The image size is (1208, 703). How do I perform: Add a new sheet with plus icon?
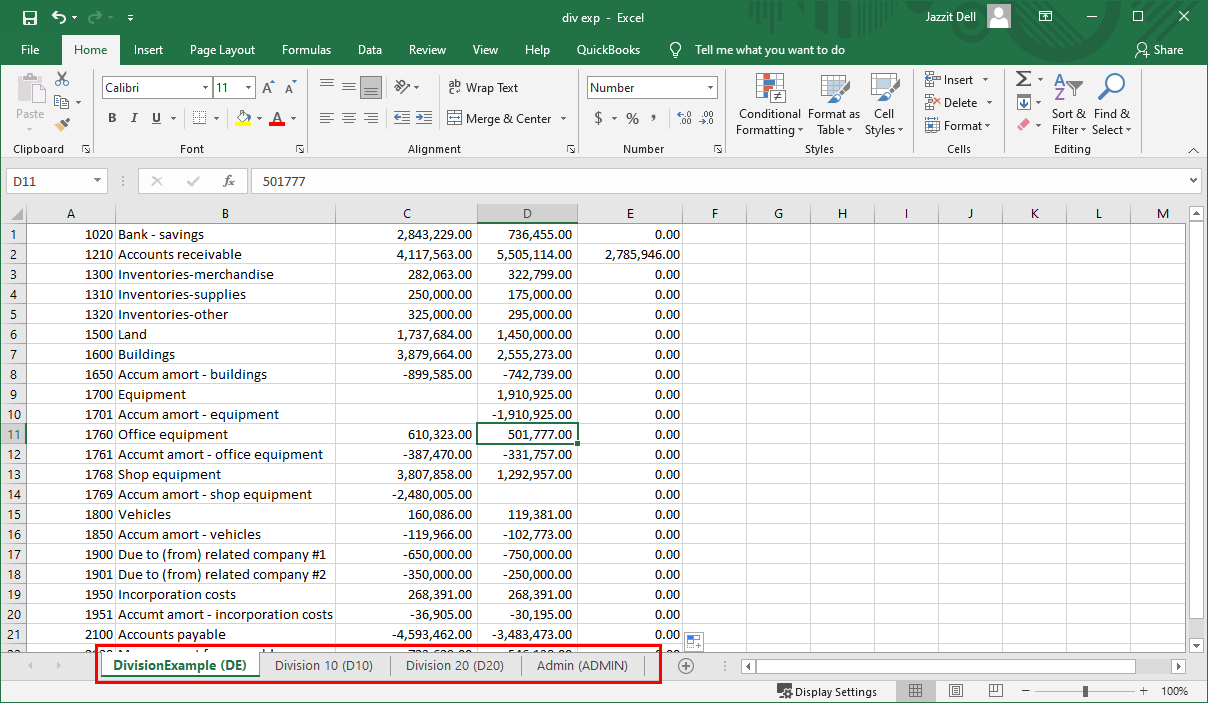[686, 666]
